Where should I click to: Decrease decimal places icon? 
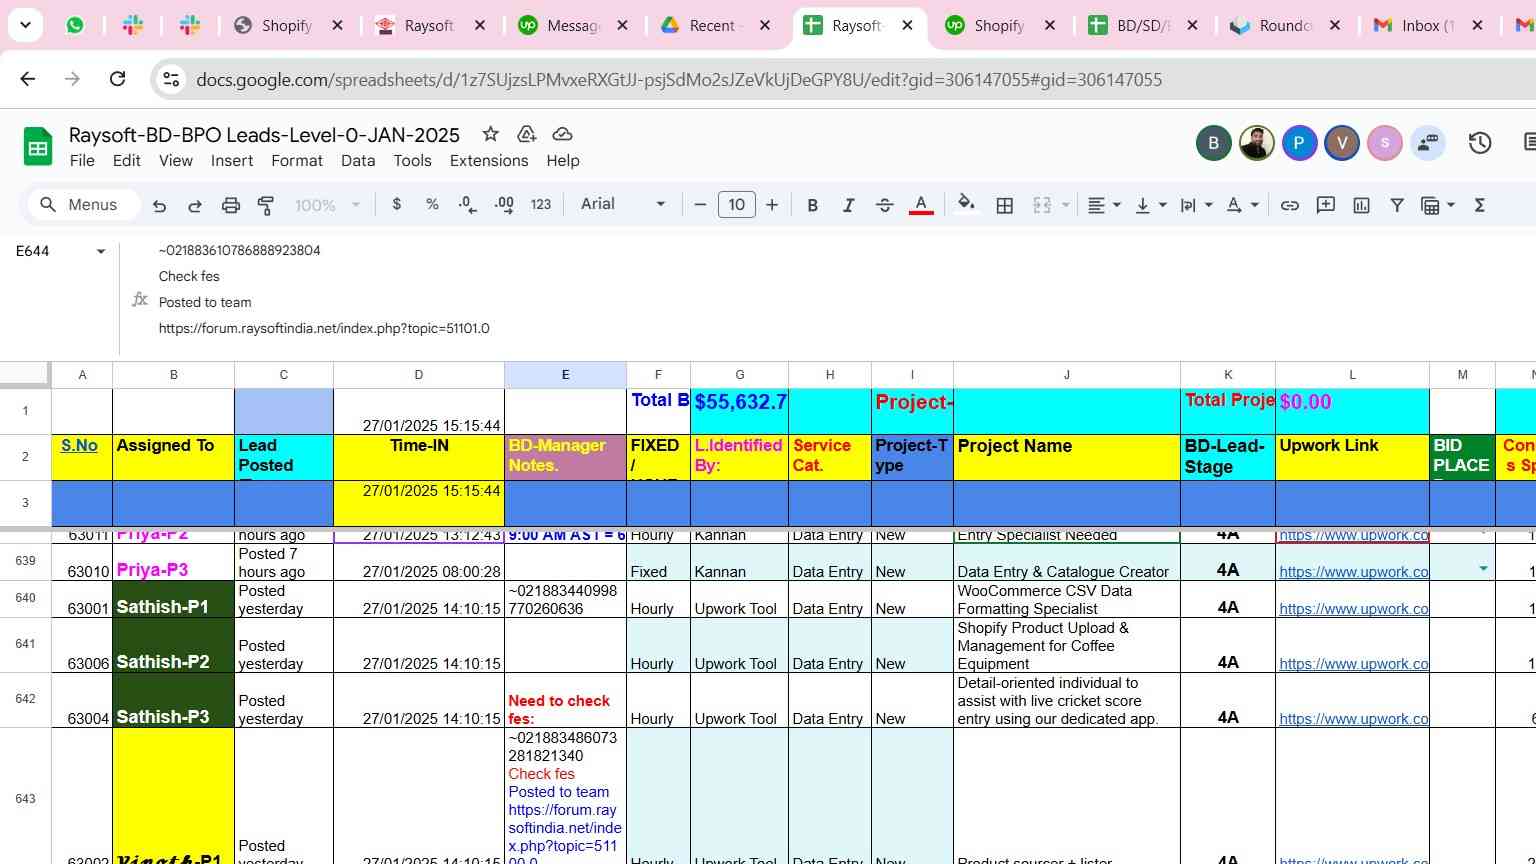467,204
